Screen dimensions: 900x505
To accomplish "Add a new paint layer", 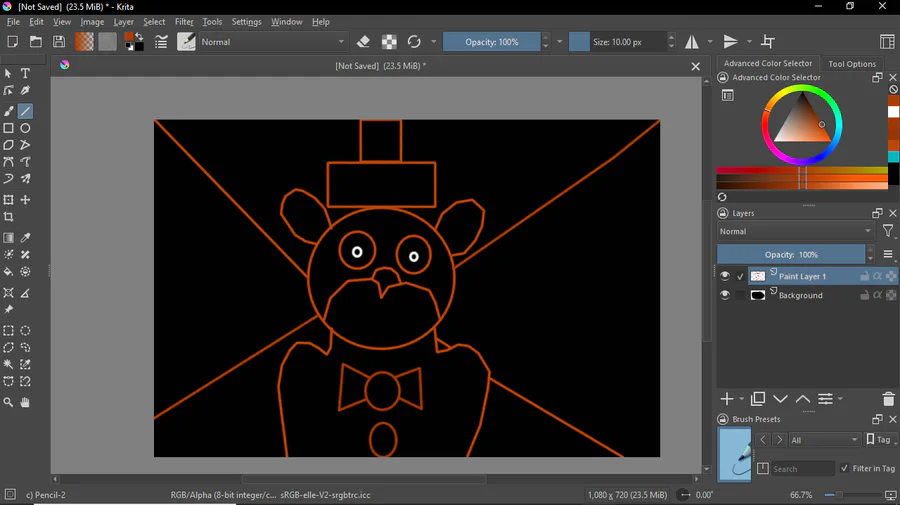I will (x=727, y=399).
